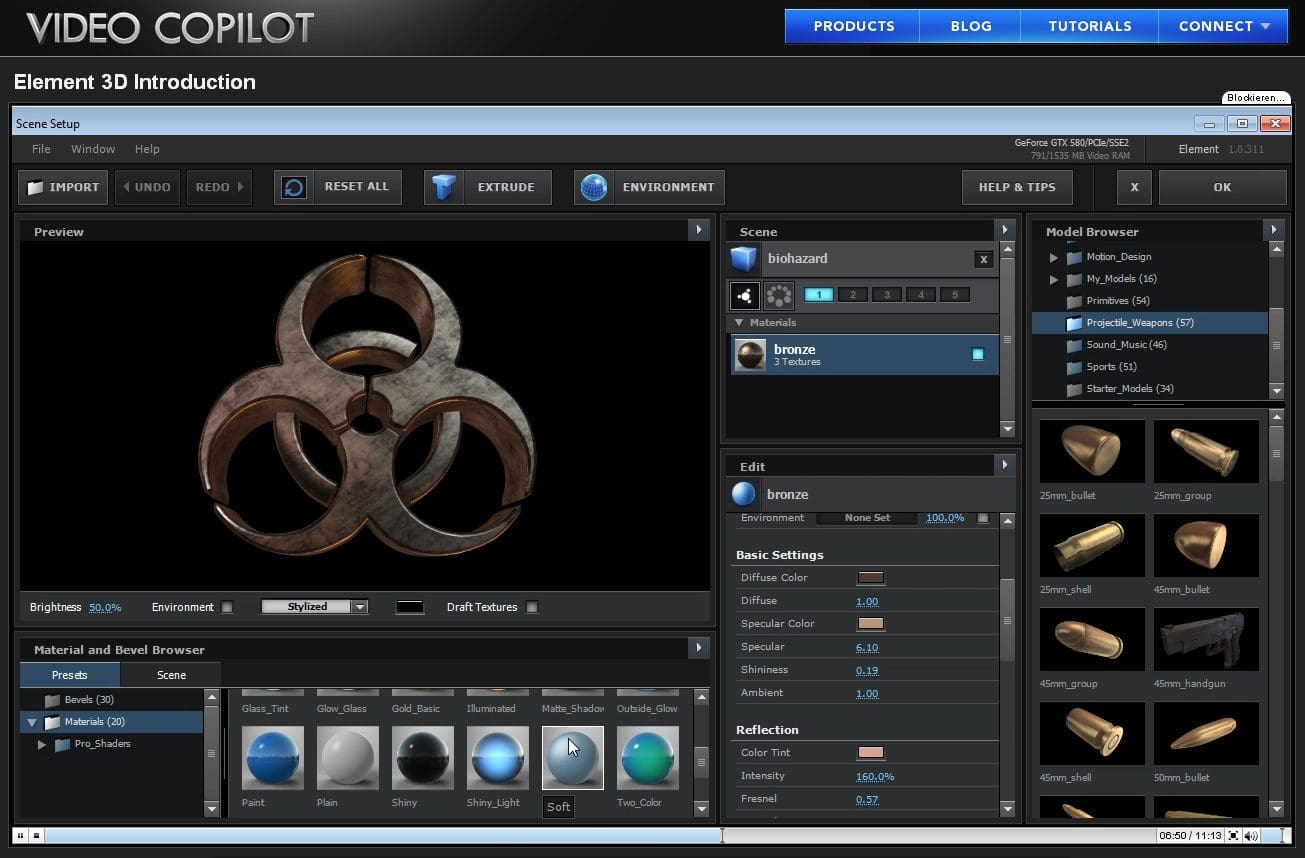Screen dimensions: 1305x858
Task: Open the Help menu
Action: pos(147,149)
